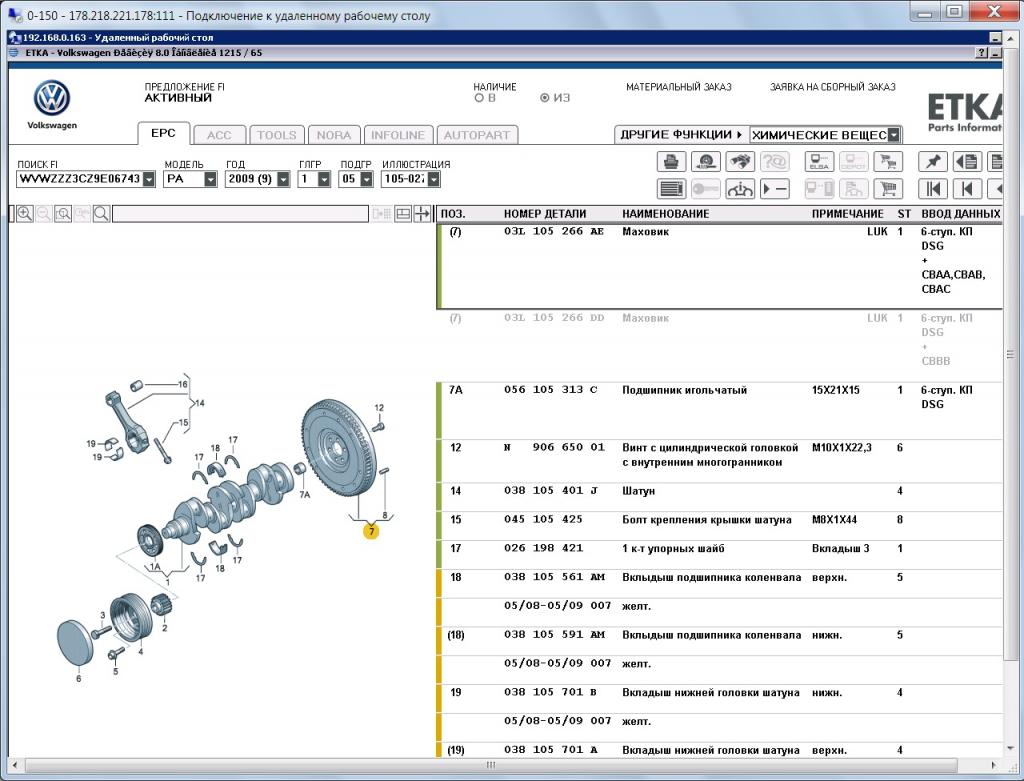Select the 'ИЗ' availability radio button
The width and height of the screenshot is (1024, 781).
pos(545,98)
